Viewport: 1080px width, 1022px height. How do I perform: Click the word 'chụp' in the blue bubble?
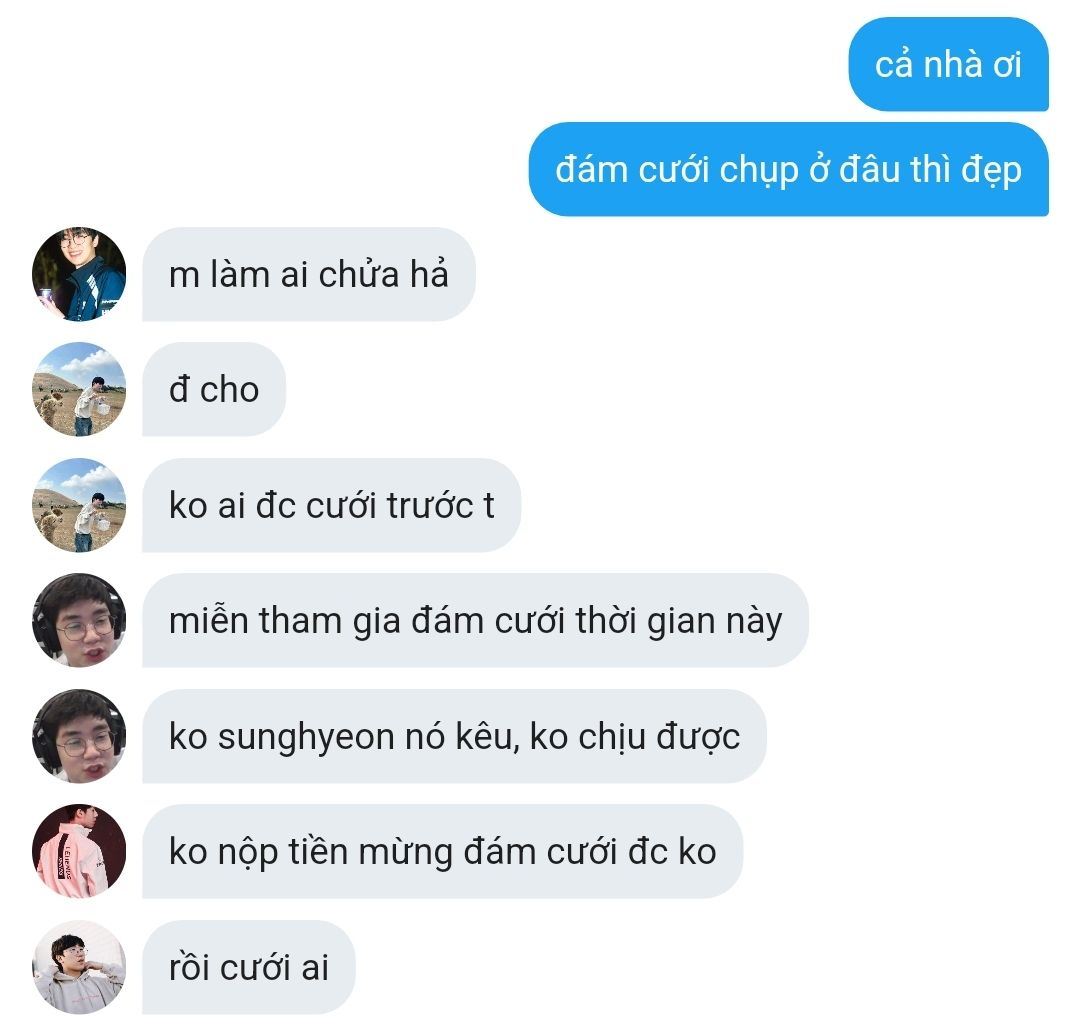758,172
